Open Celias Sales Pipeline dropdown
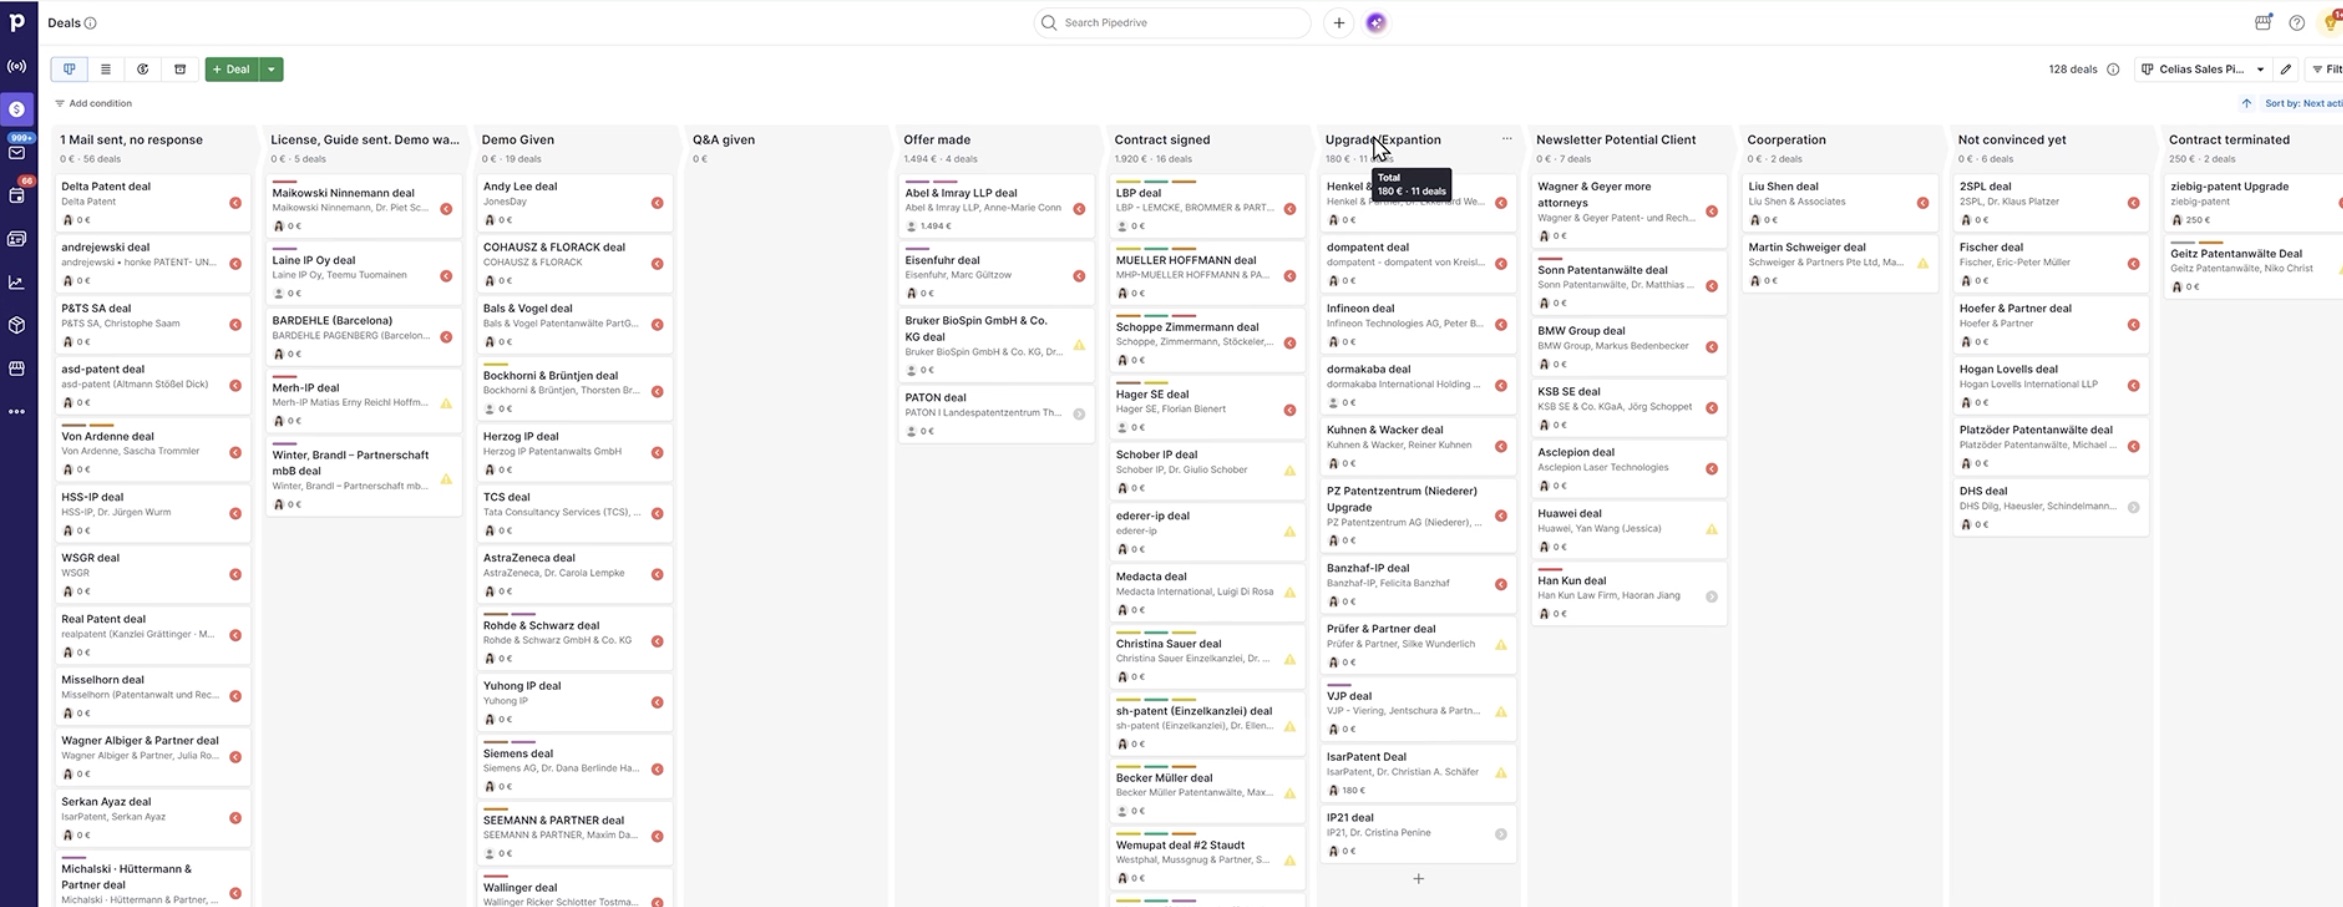2343x907 pixels. click(x=2203, y=69)
